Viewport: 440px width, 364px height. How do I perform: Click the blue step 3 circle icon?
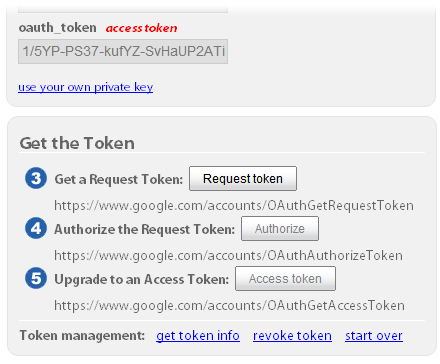click(x=36, y=178)
